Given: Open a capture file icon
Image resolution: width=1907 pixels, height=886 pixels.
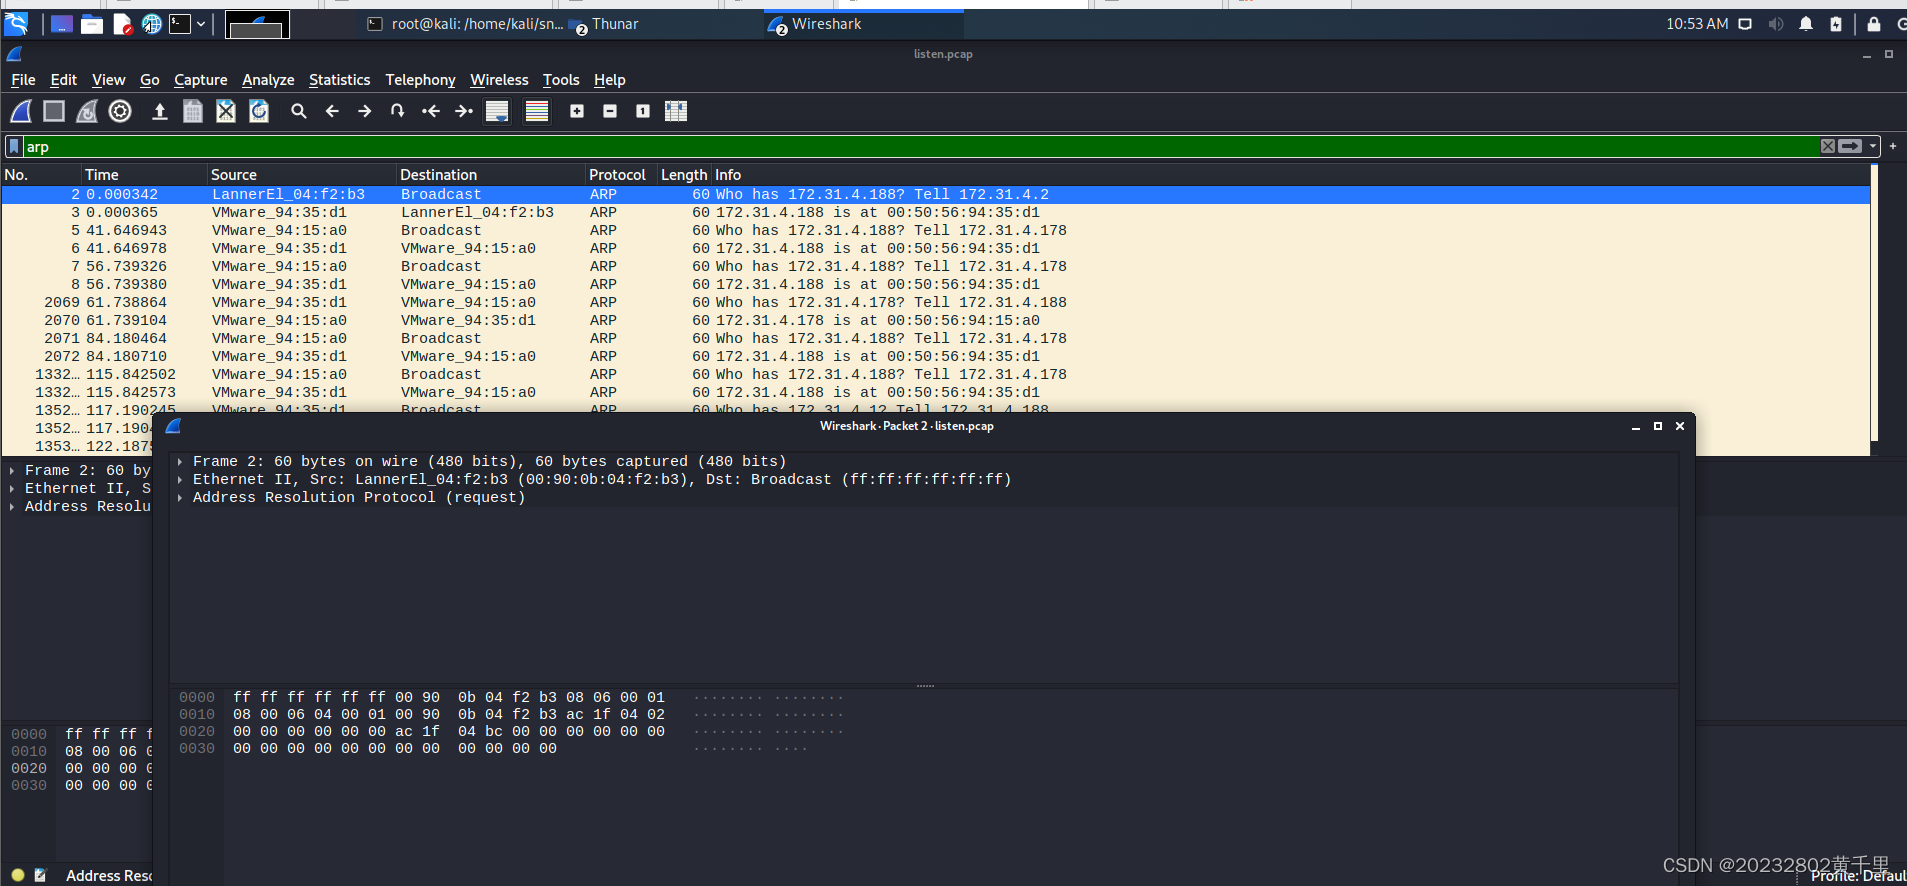Looking at the screenshot, I should [159, 111].
